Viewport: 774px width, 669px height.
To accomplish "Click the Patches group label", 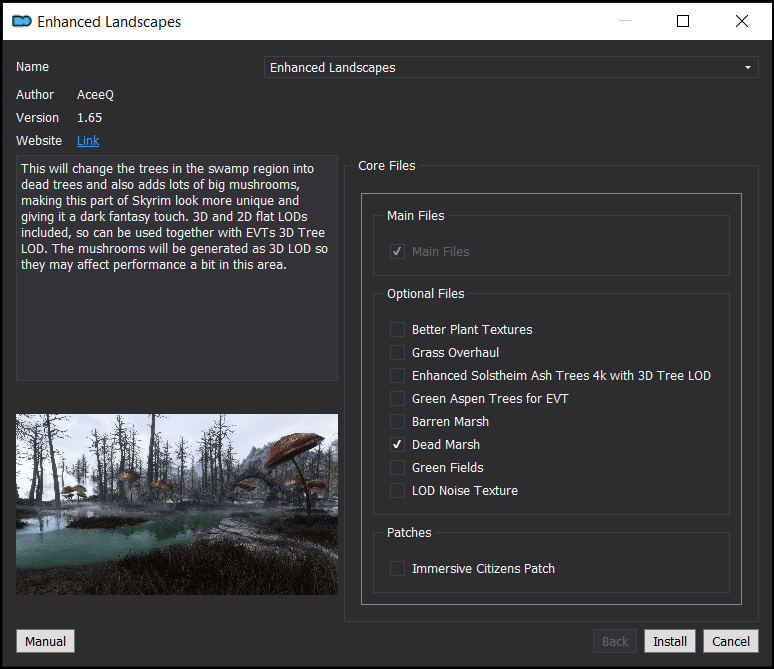I will point(409,533).
